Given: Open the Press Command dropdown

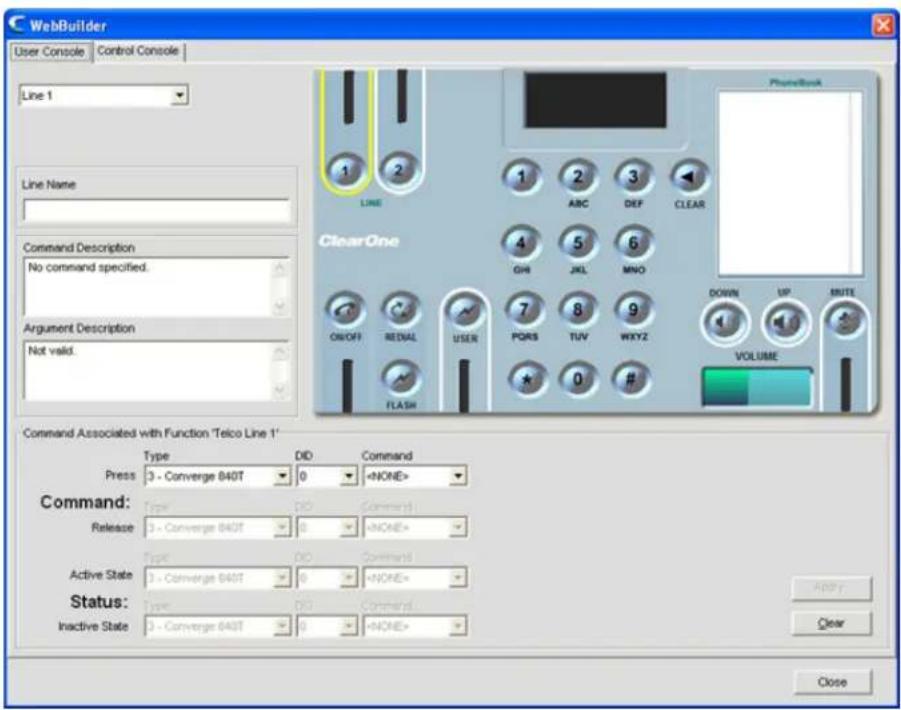Looking at the screenshot, I should pyautogui.click(x=458, y=476).
